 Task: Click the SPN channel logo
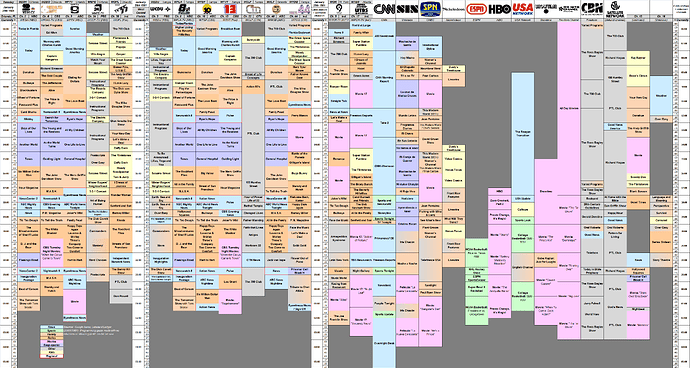(x=430, y=8)
